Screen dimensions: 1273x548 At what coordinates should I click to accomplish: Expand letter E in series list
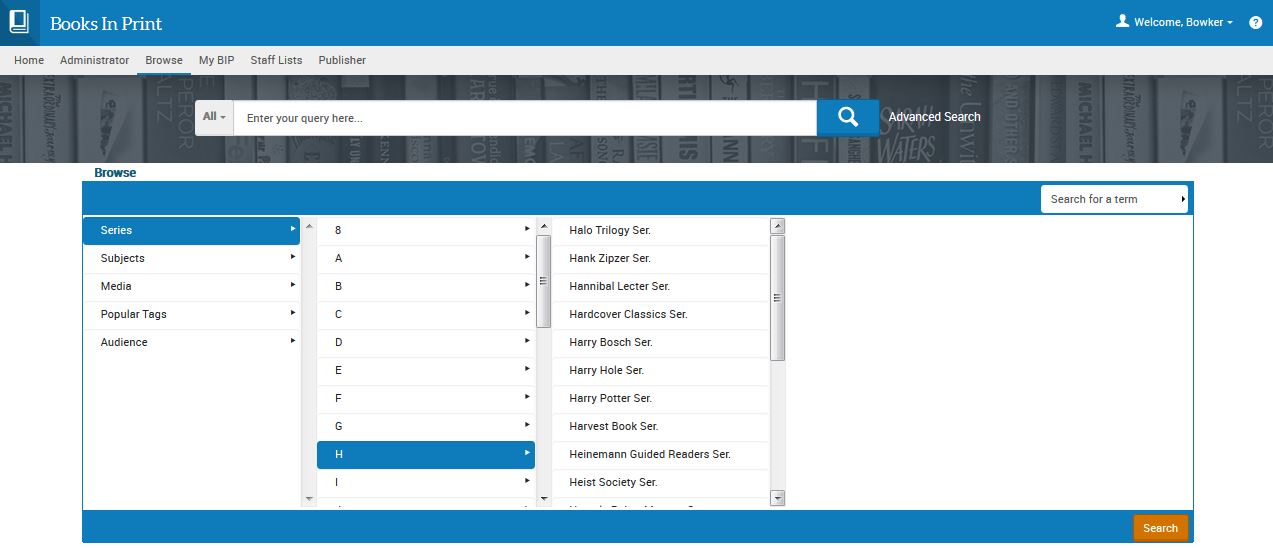(426, 370)
